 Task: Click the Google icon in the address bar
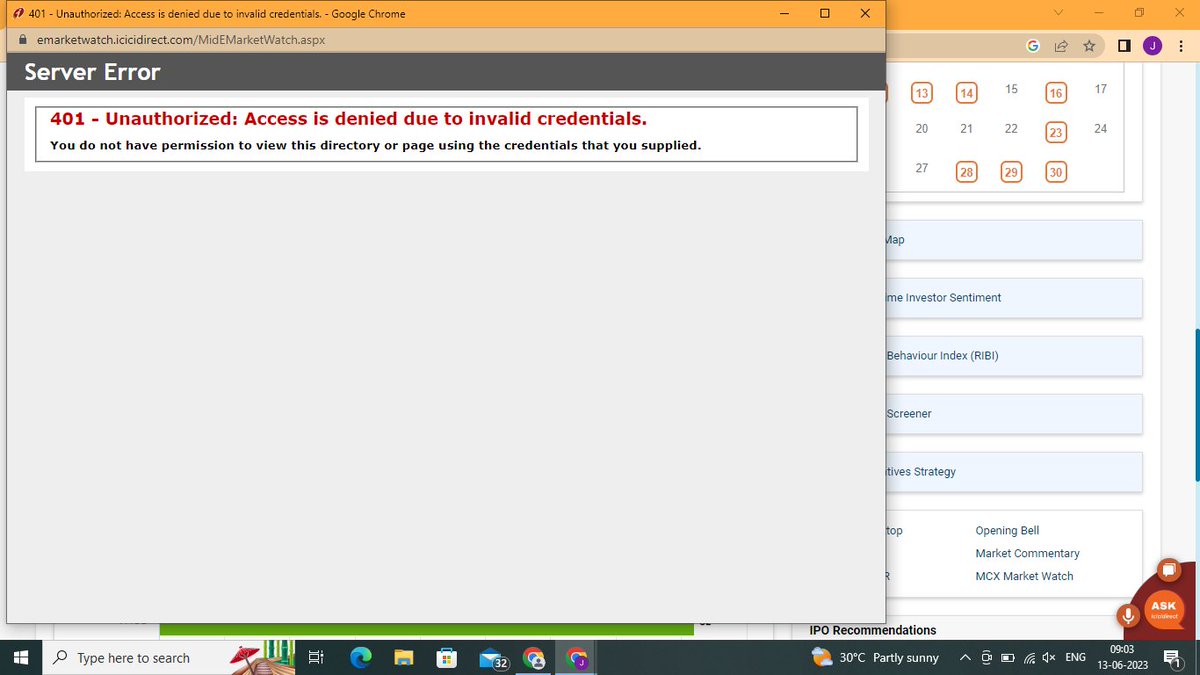[x=1033, y=46]
